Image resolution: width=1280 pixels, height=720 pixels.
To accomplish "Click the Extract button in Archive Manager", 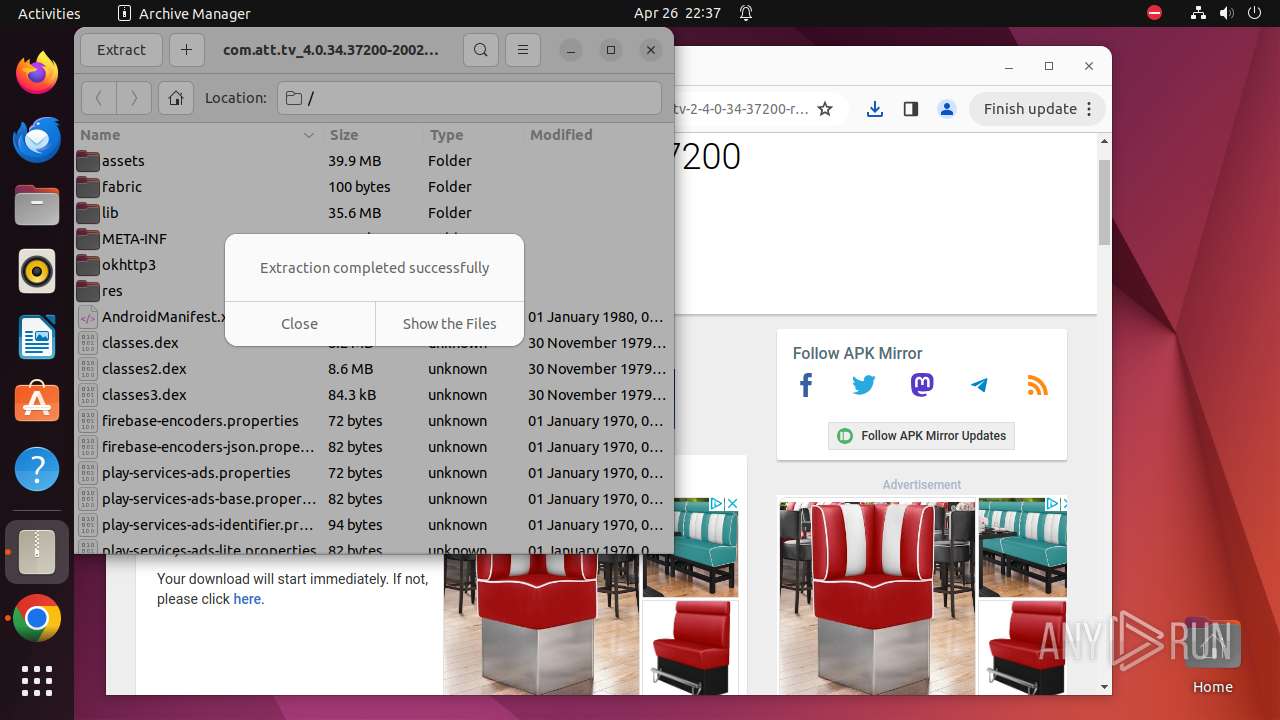I will (121, 50).
